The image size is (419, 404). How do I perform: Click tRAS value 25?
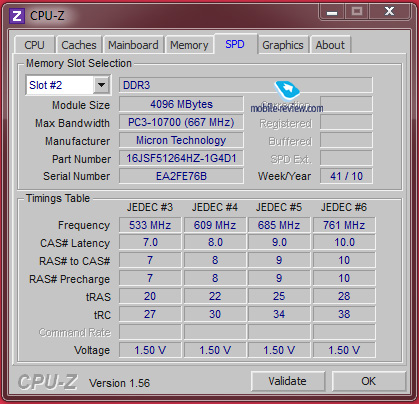[x=279, y=296]
